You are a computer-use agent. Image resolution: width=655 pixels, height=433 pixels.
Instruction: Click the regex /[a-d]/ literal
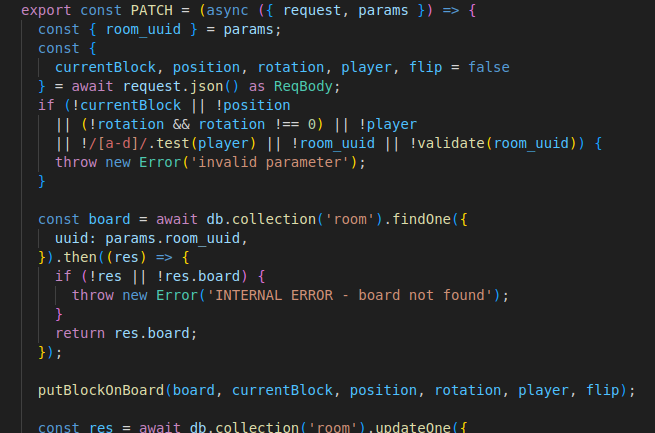118,143
